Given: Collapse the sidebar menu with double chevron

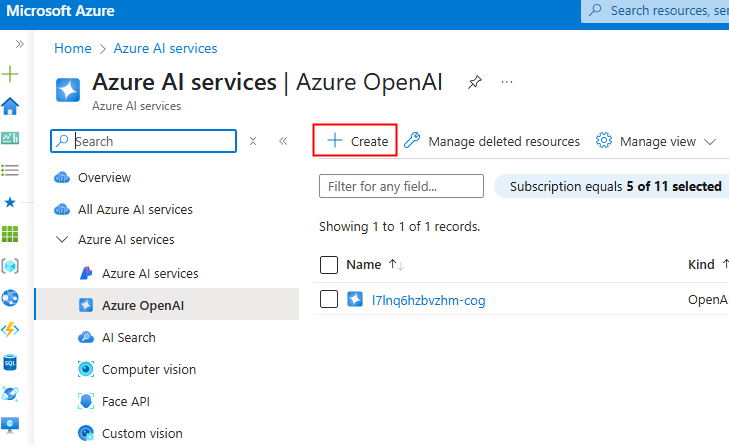Looking at the screenshot, I should click(283, 141).
